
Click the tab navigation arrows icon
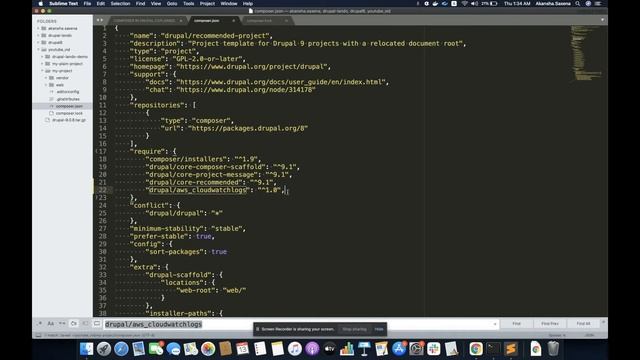click(x=100, y=20)
